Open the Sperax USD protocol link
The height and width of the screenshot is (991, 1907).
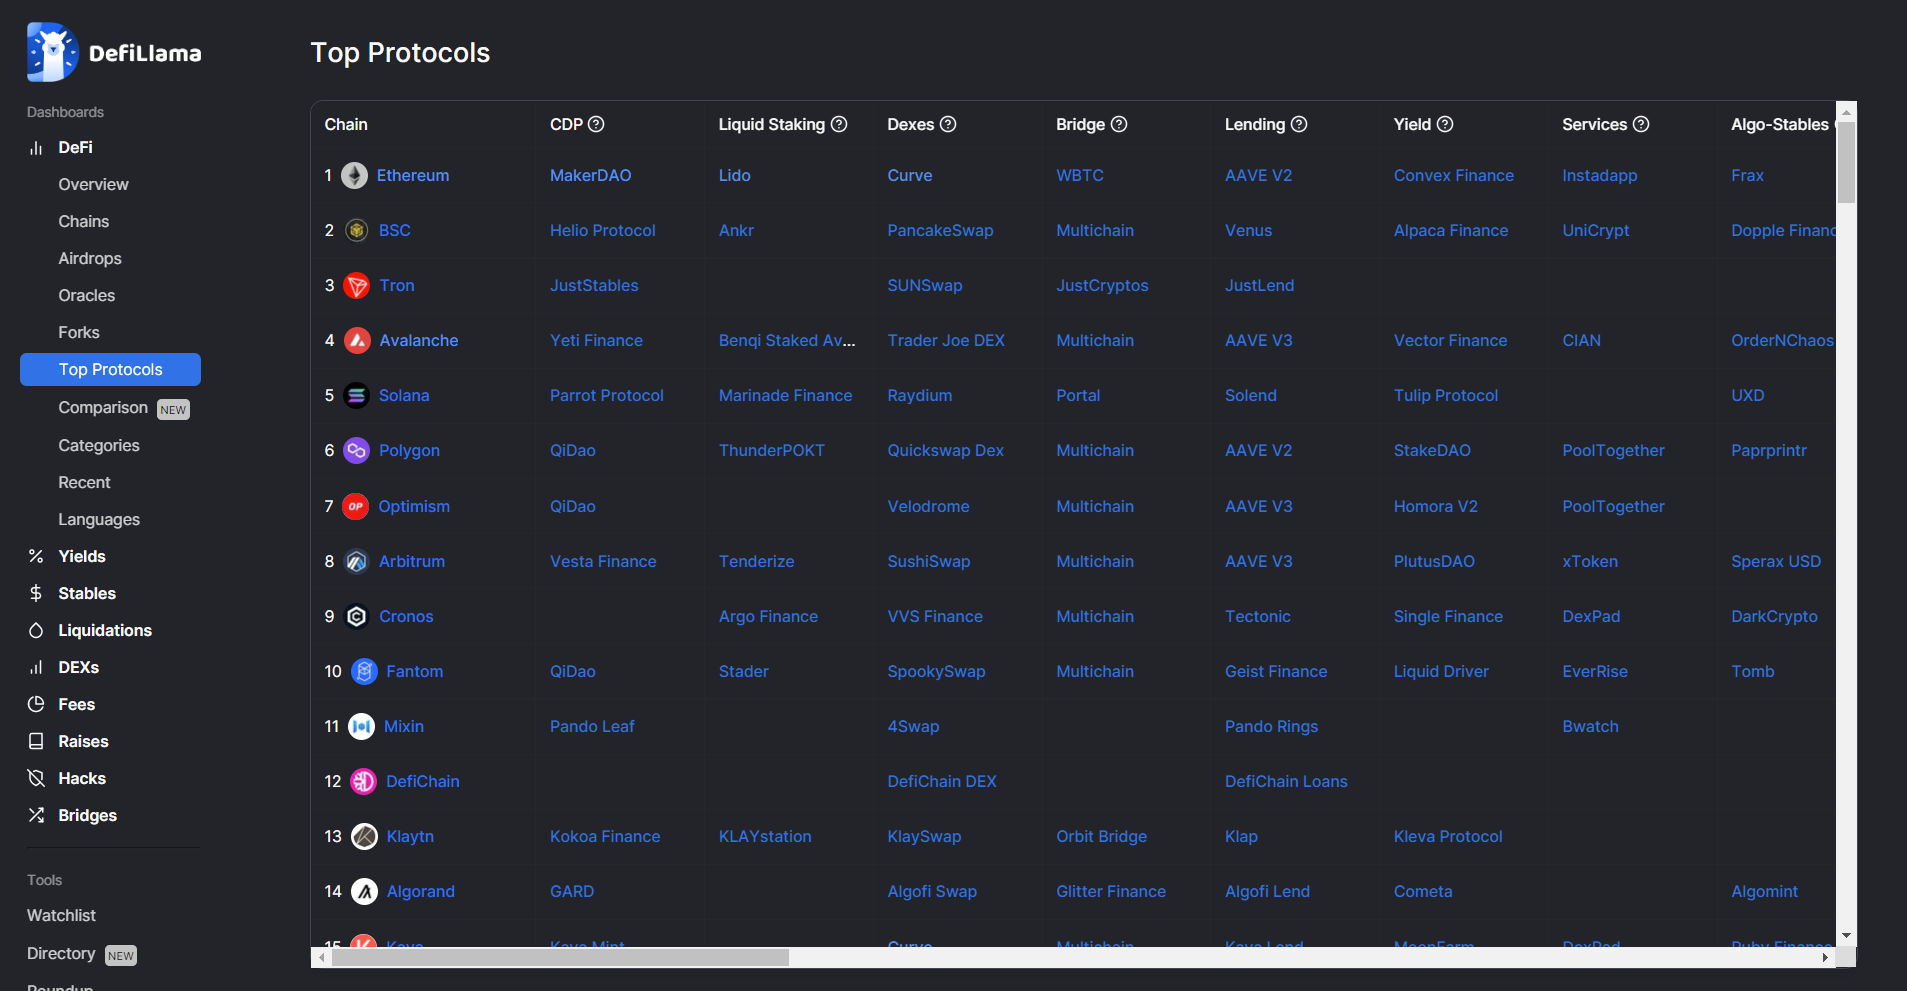pyautogui.click(x=1776, y=561)
